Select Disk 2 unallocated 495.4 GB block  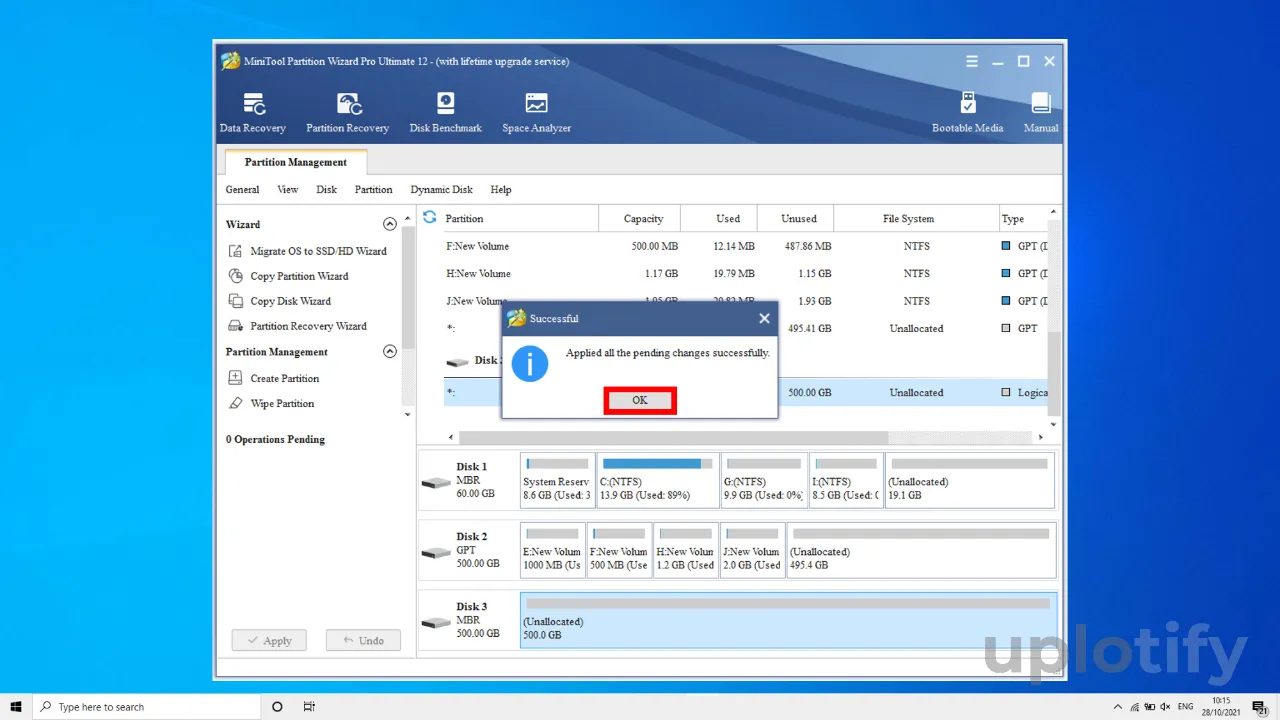click(921, 550)
